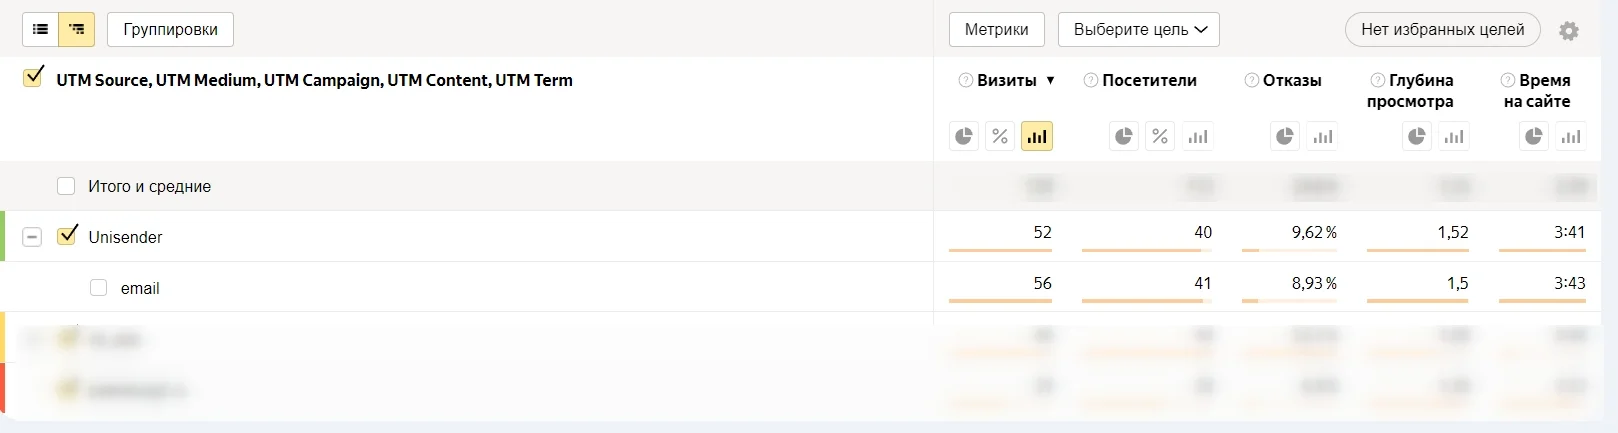Viewport: 1618px width, 433px height.
Task: Switch to tree list view icon
Action: point(77,30)
